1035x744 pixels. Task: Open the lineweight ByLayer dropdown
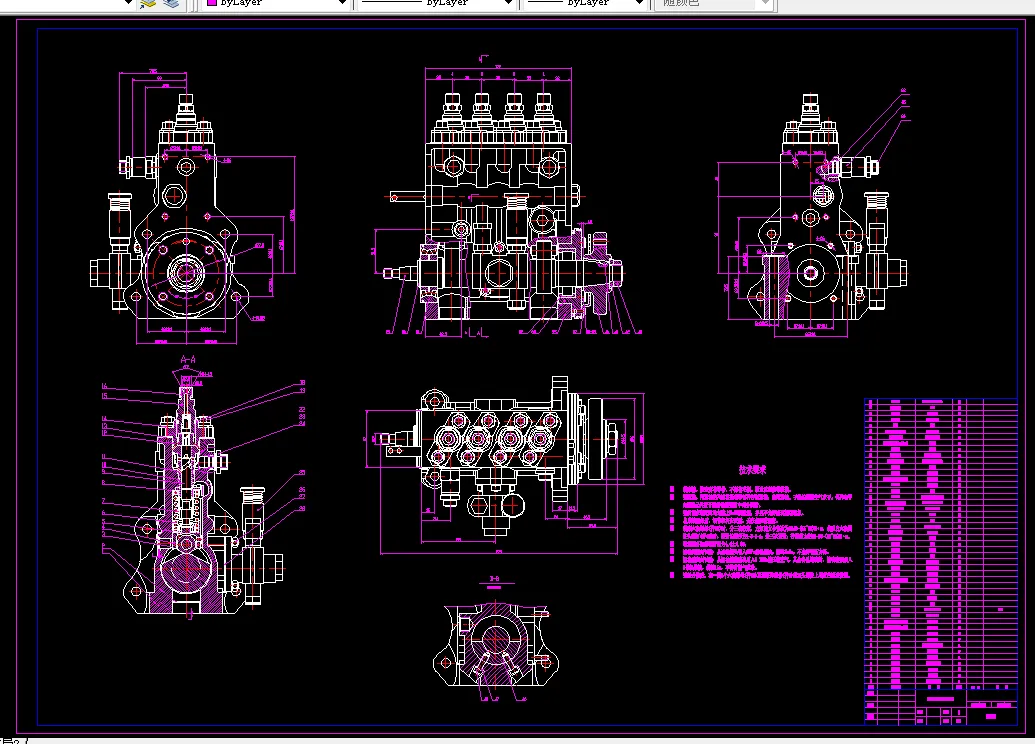585,3
